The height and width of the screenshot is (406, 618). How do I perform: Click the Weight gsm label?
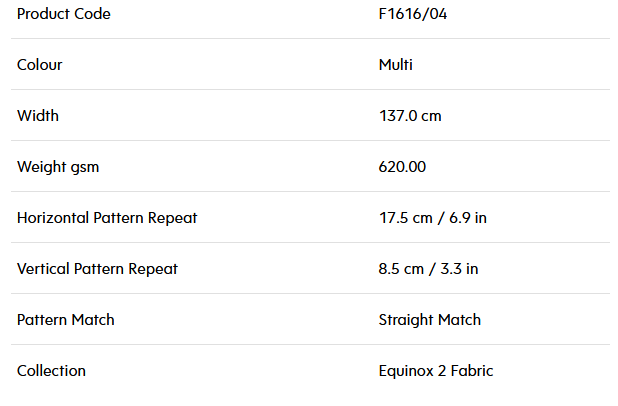pyautogui.click(x=58, y=167)
